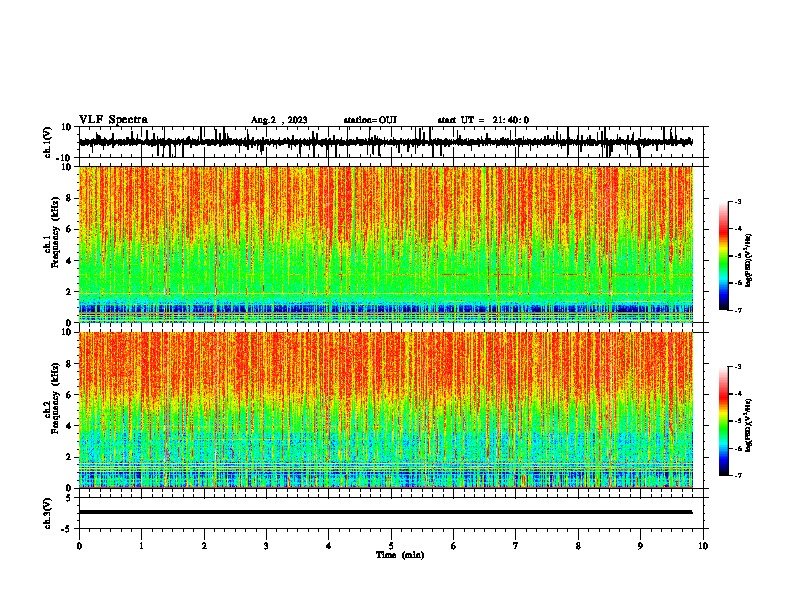Click the "Time (min)" axis label

click(x=400, y=555)
